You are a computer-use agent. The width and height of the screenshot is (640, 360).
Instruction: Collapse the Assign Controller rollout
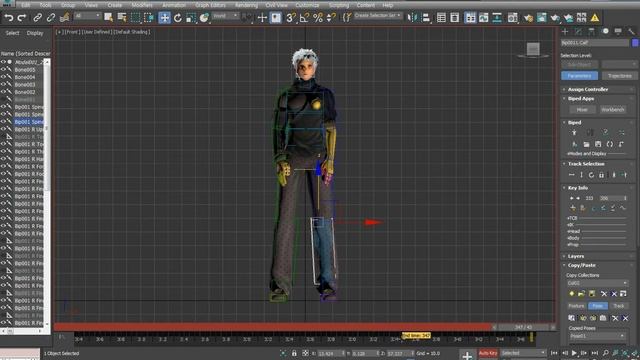pyautogui.click(x=588, y=89)
